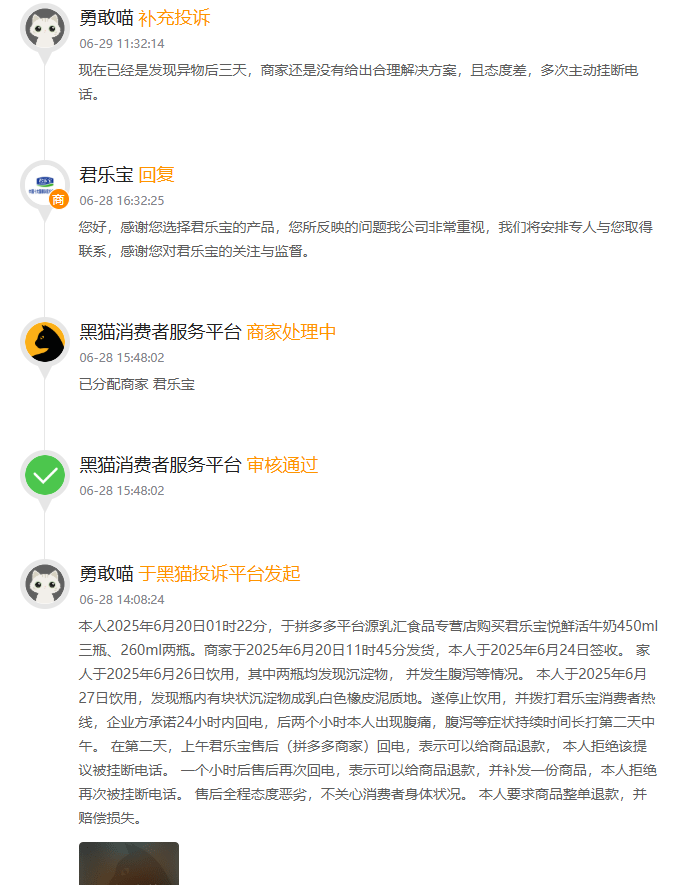Click timestamp 06-28 14:08:24
Viewport: 687px width, 885px height.
(122, 599)
